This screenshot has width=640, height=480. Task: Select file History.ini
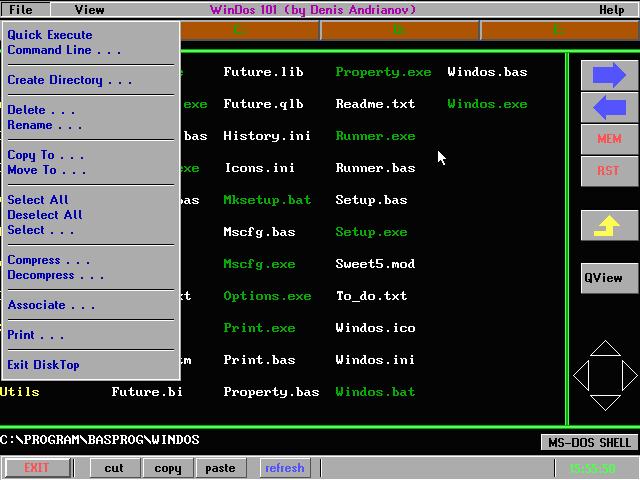[x=267, y=136]
